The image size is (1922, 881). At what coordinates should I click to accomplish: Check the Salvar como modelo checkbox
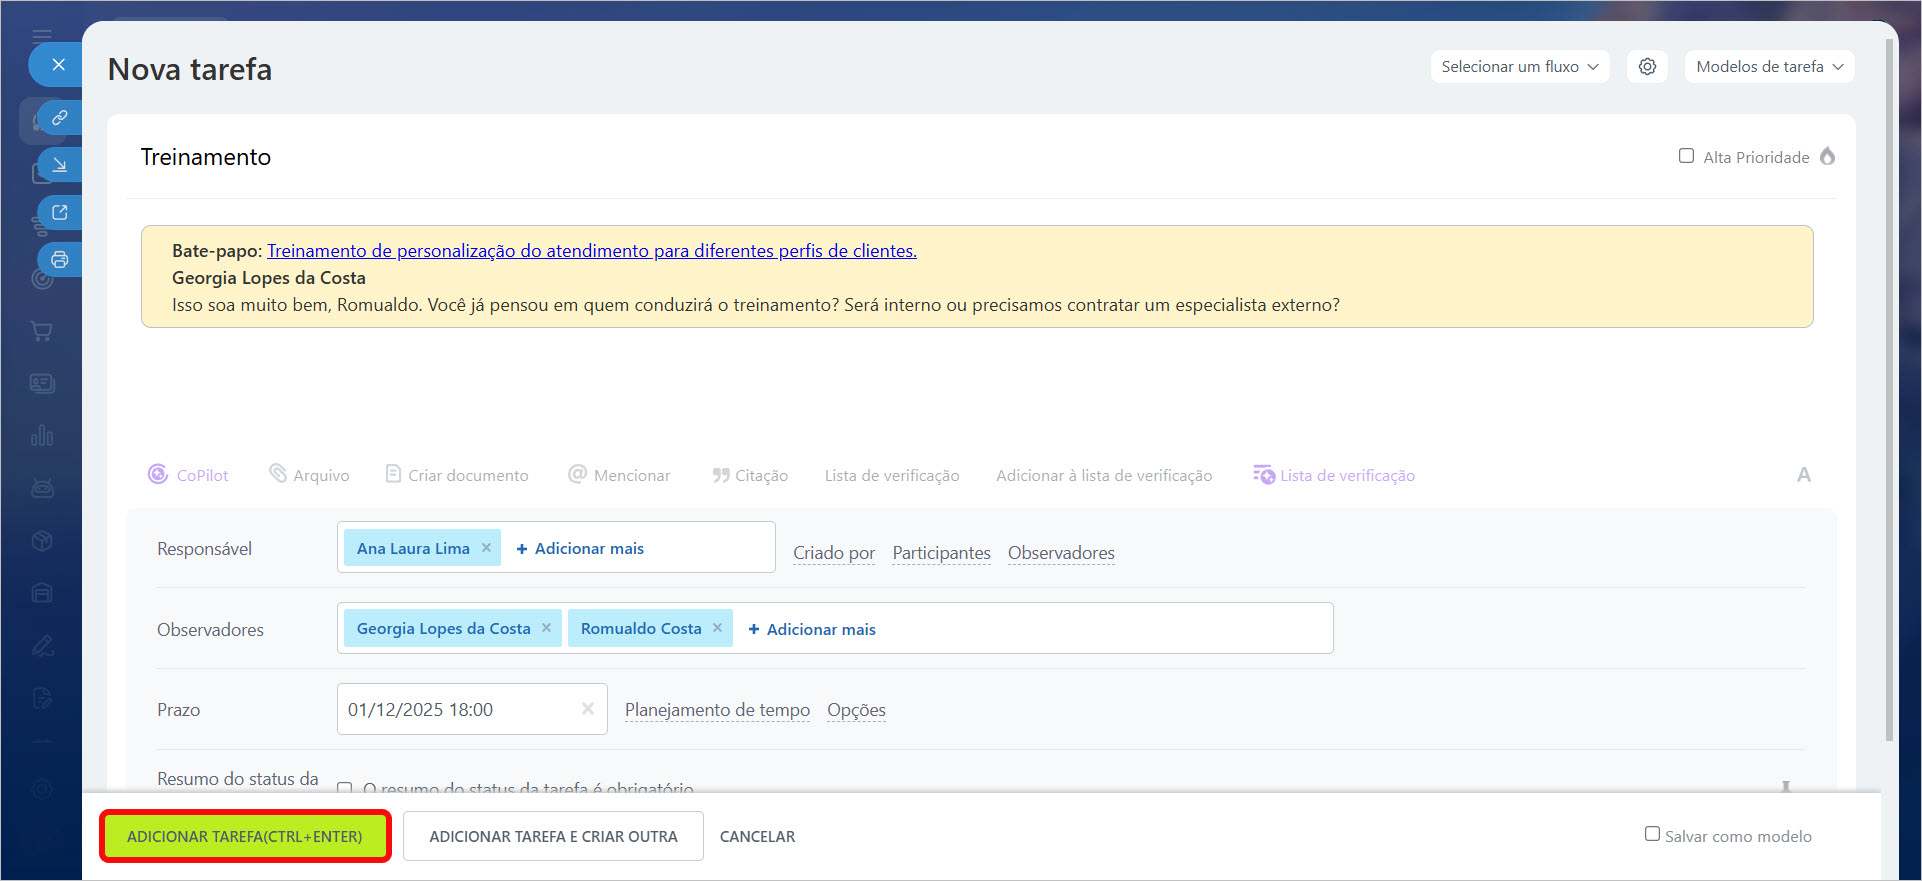click(1652, 834)
